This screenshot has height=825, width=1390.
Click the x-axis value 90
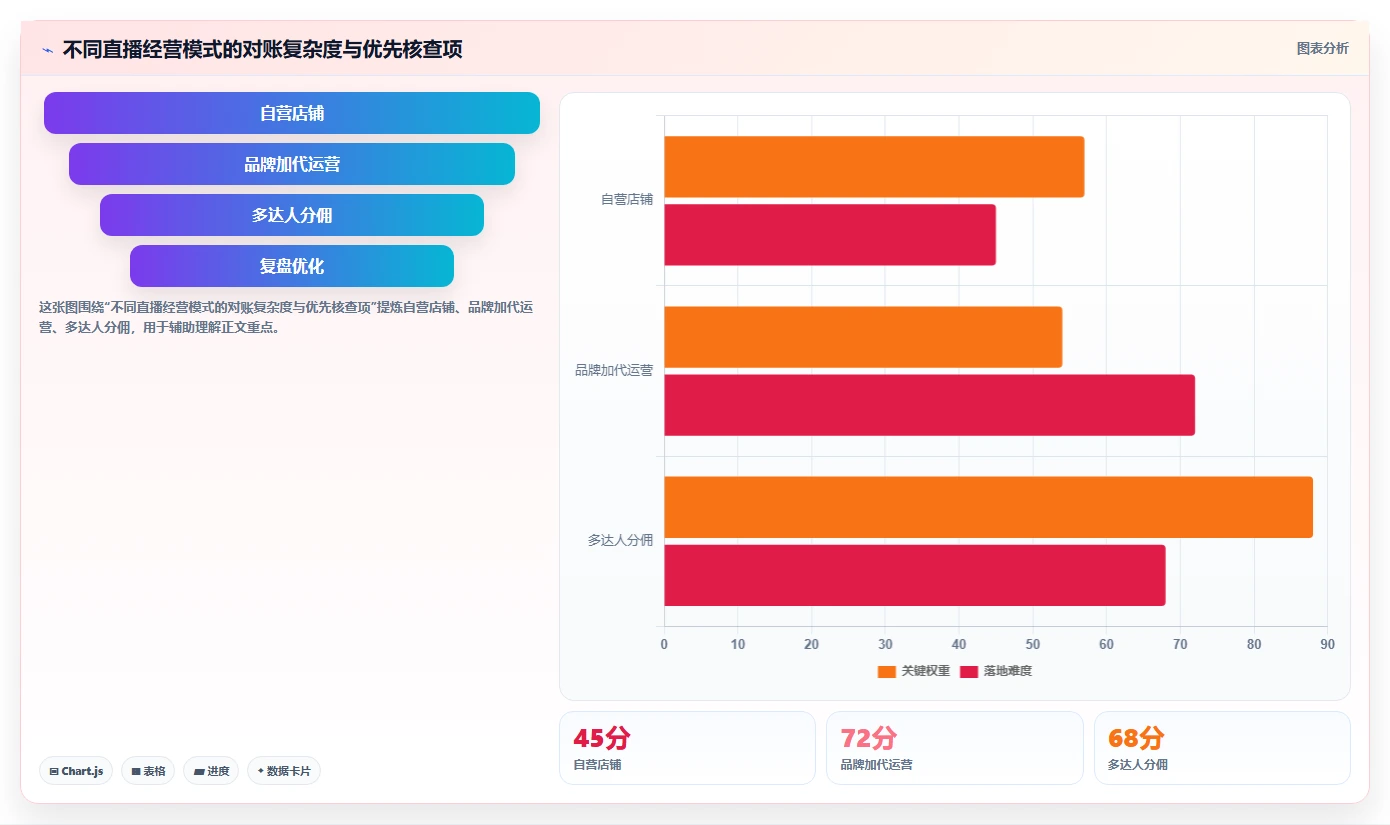1327,644
